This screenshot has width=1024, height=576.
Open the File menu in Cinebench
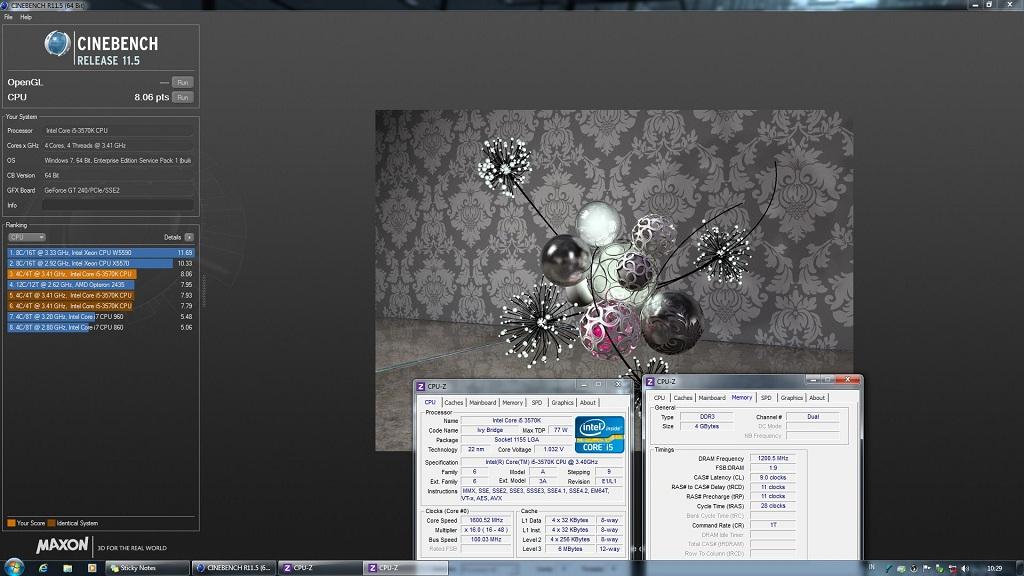point(8,17)
